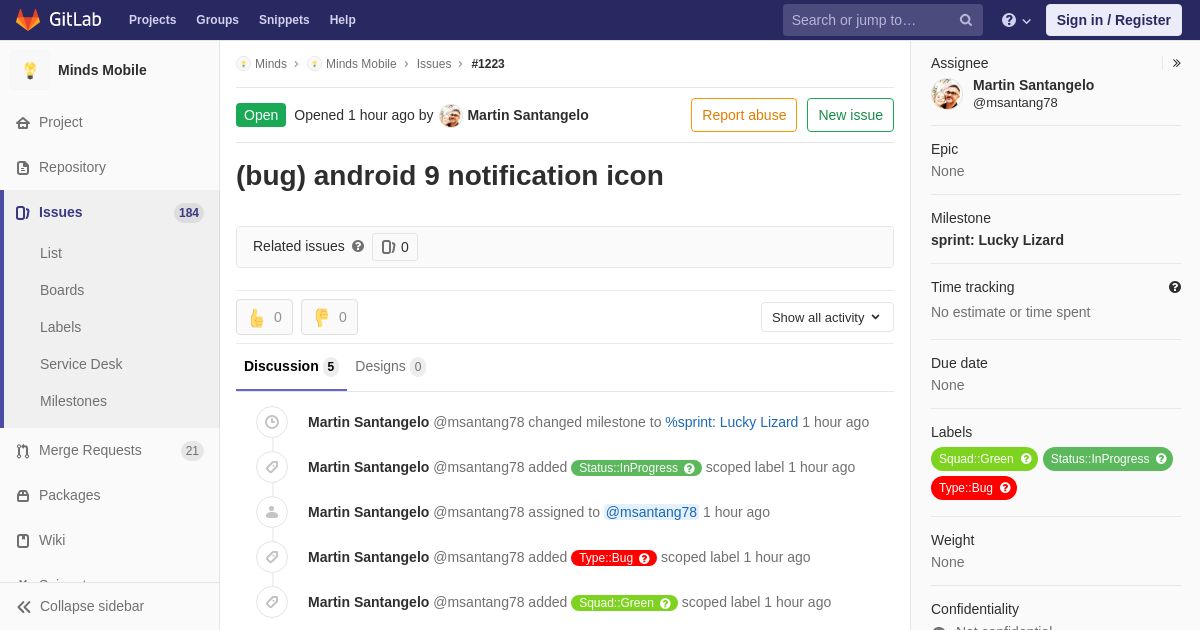This screenshot has height=630, width=1200.
Task: Click the label icon beside Status::InProgress activity
Action: [272, 467]
